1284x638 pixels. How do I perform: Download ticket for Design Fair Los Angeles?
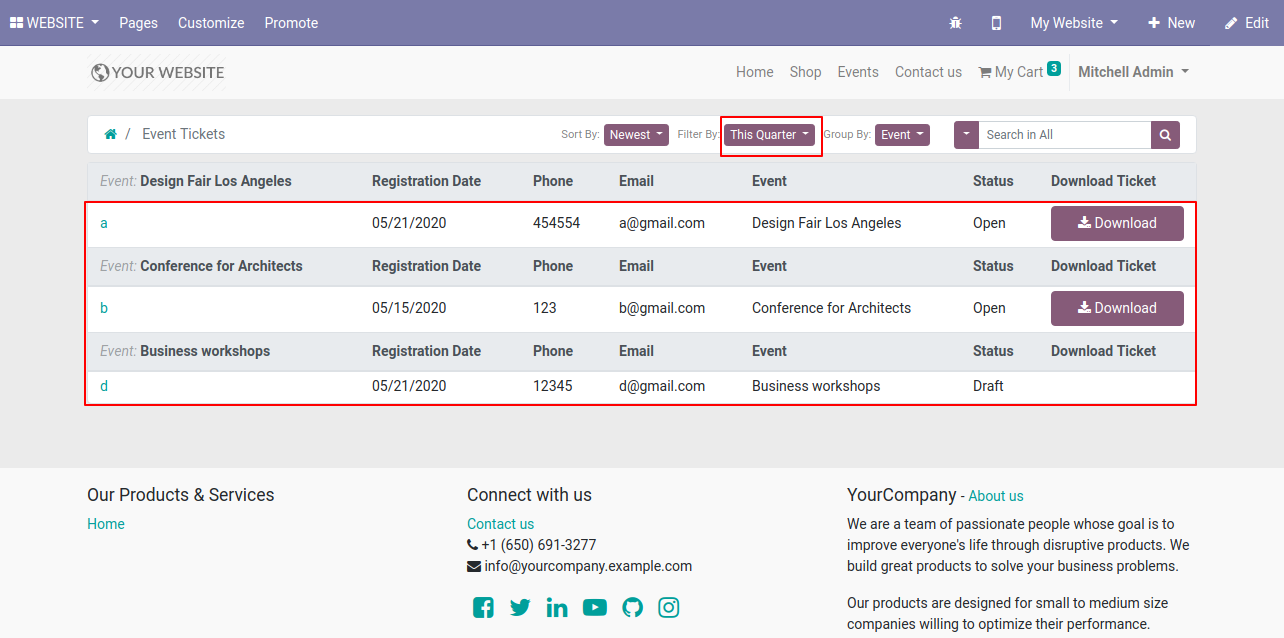pos(1117,223)
